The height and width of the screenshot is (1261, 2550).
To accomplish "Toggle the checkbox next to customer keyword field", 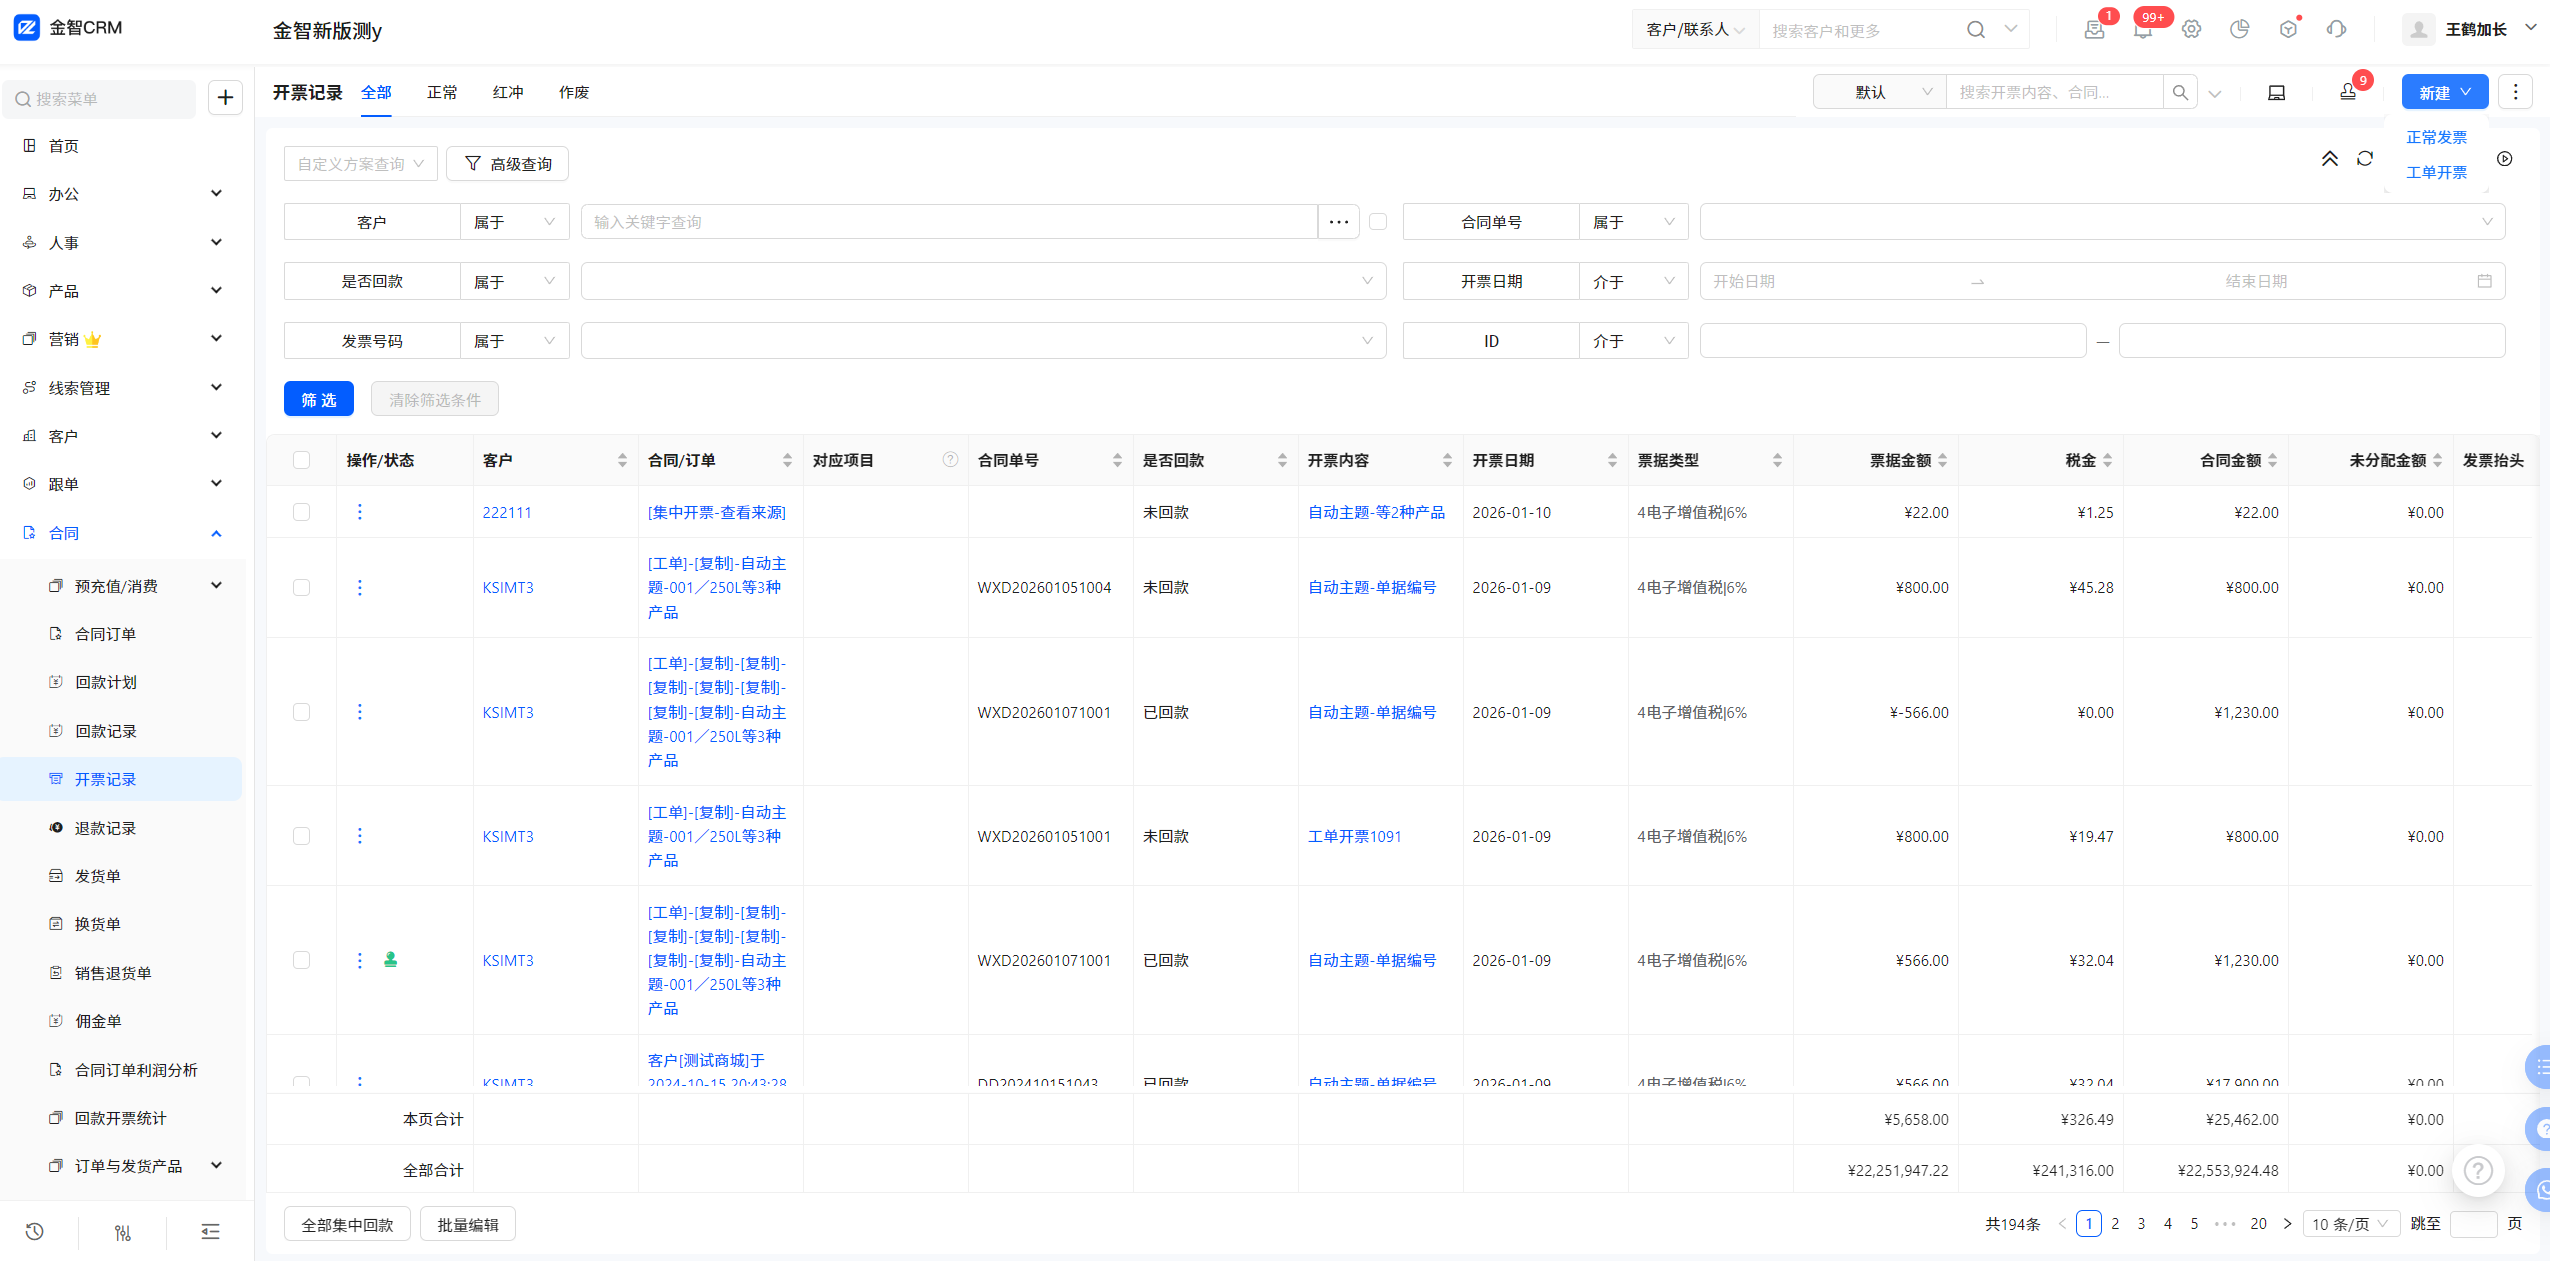I will [1378, 222].
